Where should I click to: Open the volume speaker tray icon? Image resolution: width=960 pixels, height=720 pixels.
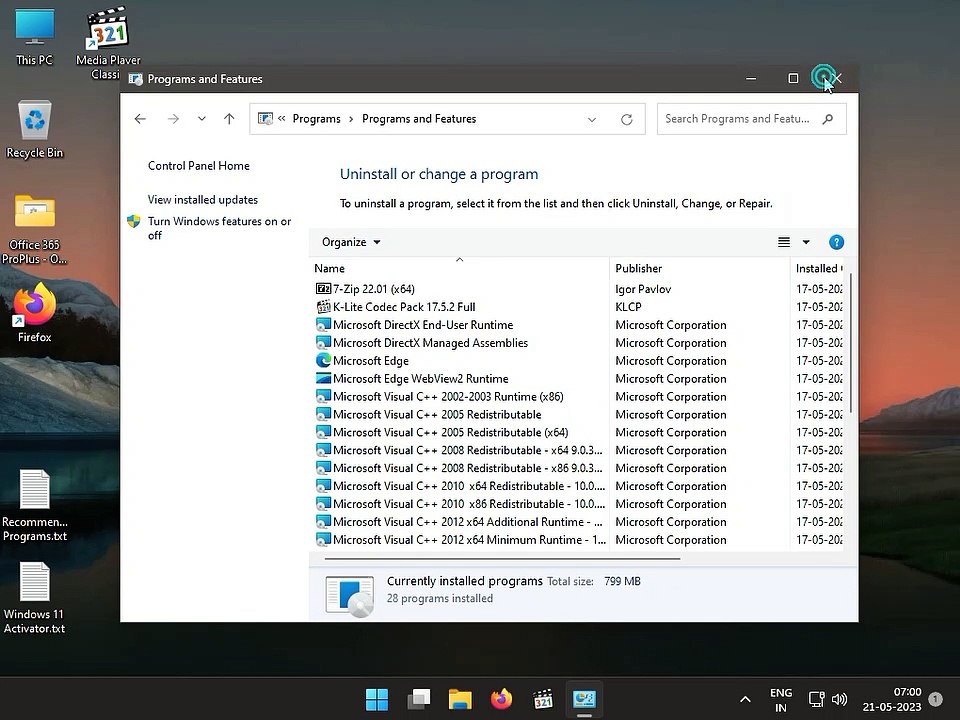[x=839, y=699]
